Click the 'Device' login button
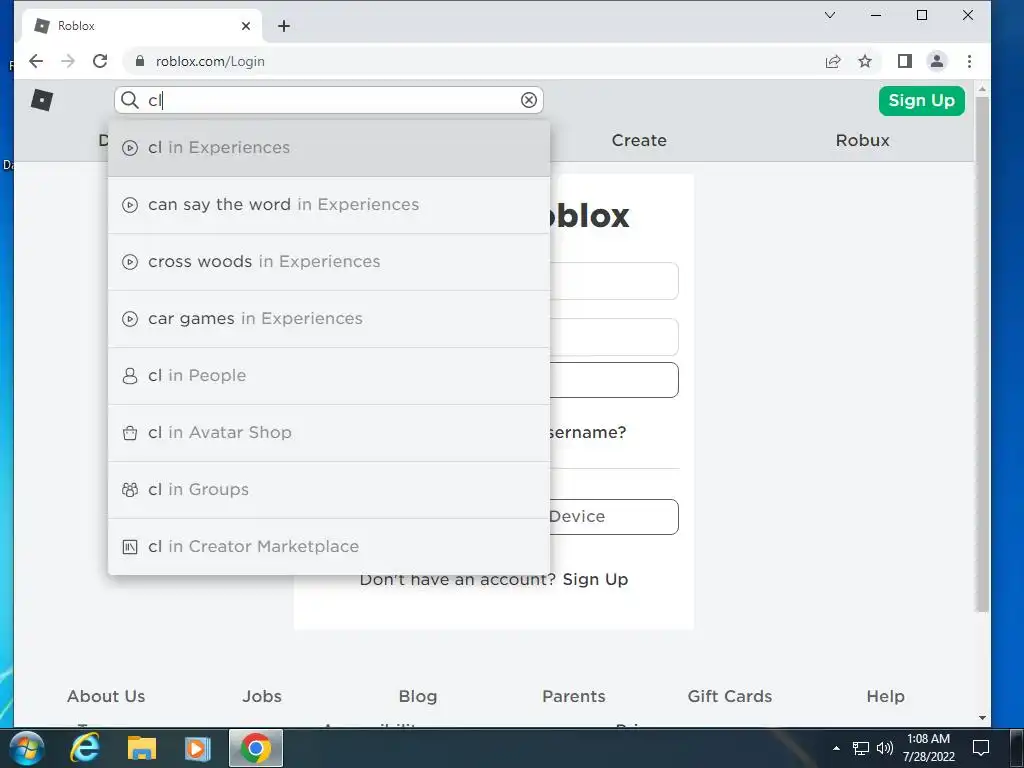 tap(614, 517)
